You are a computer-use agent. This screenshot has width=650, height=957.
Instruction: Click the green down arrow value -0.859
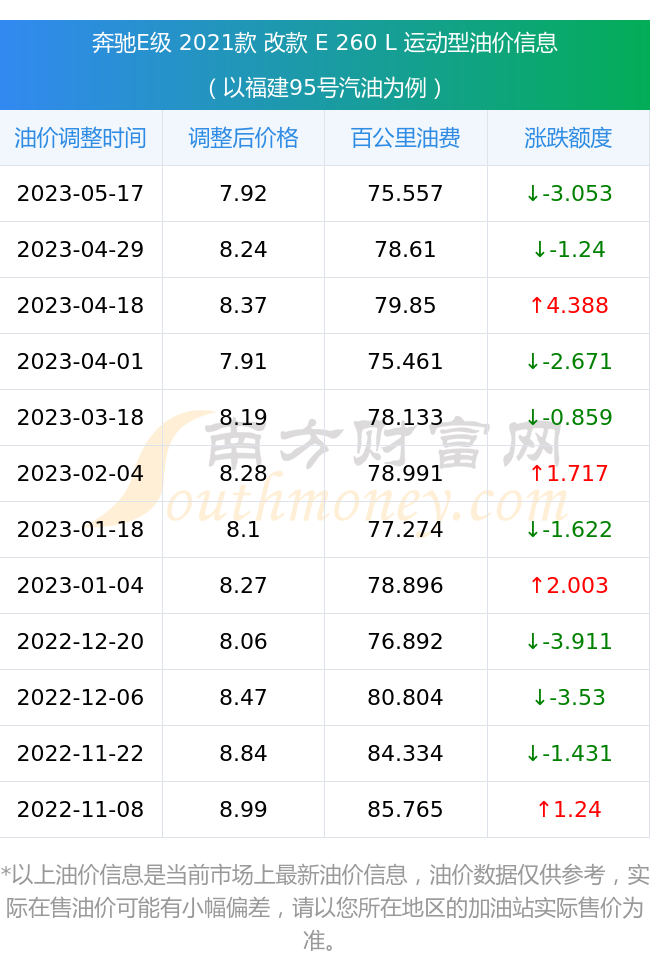[568, 417]
